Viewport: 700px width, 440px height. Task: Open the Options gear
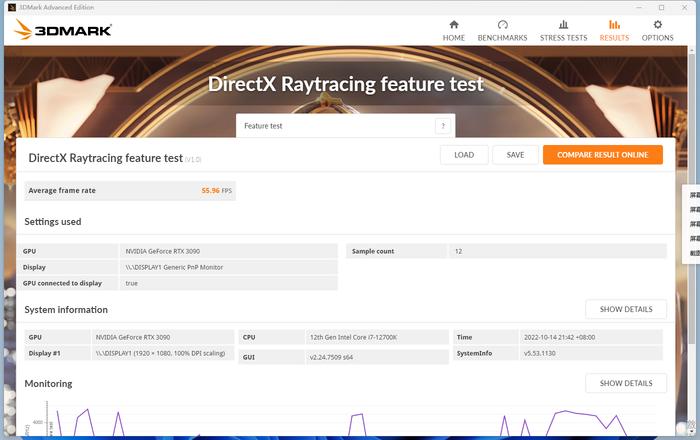(x=657, y=30)
